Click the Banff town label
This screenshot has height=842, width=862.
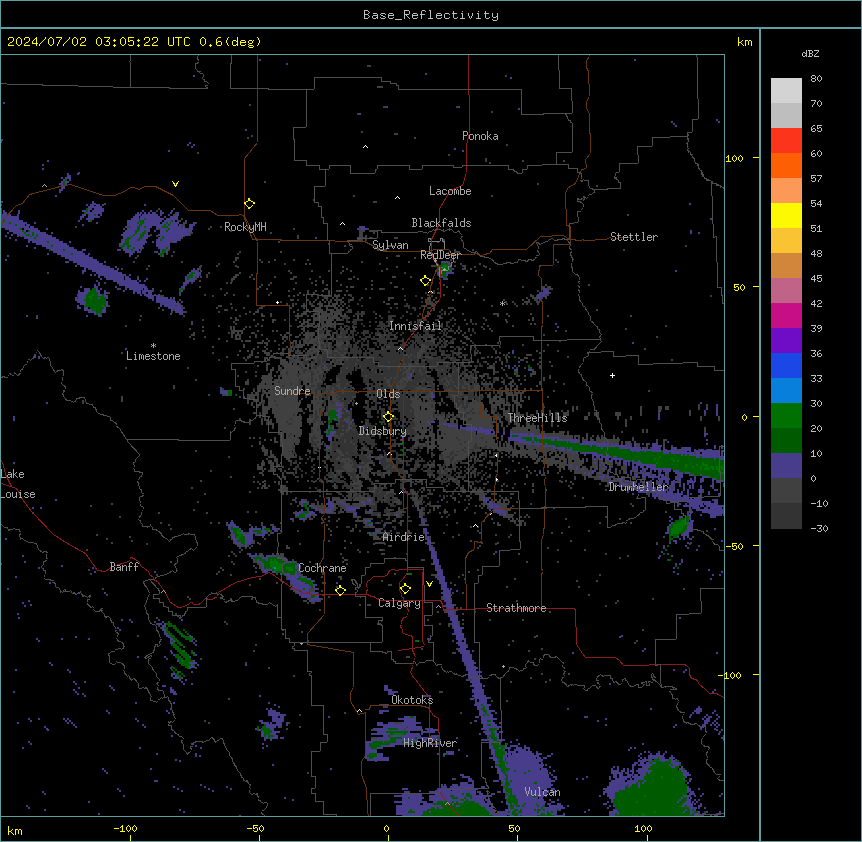(124, 567)
